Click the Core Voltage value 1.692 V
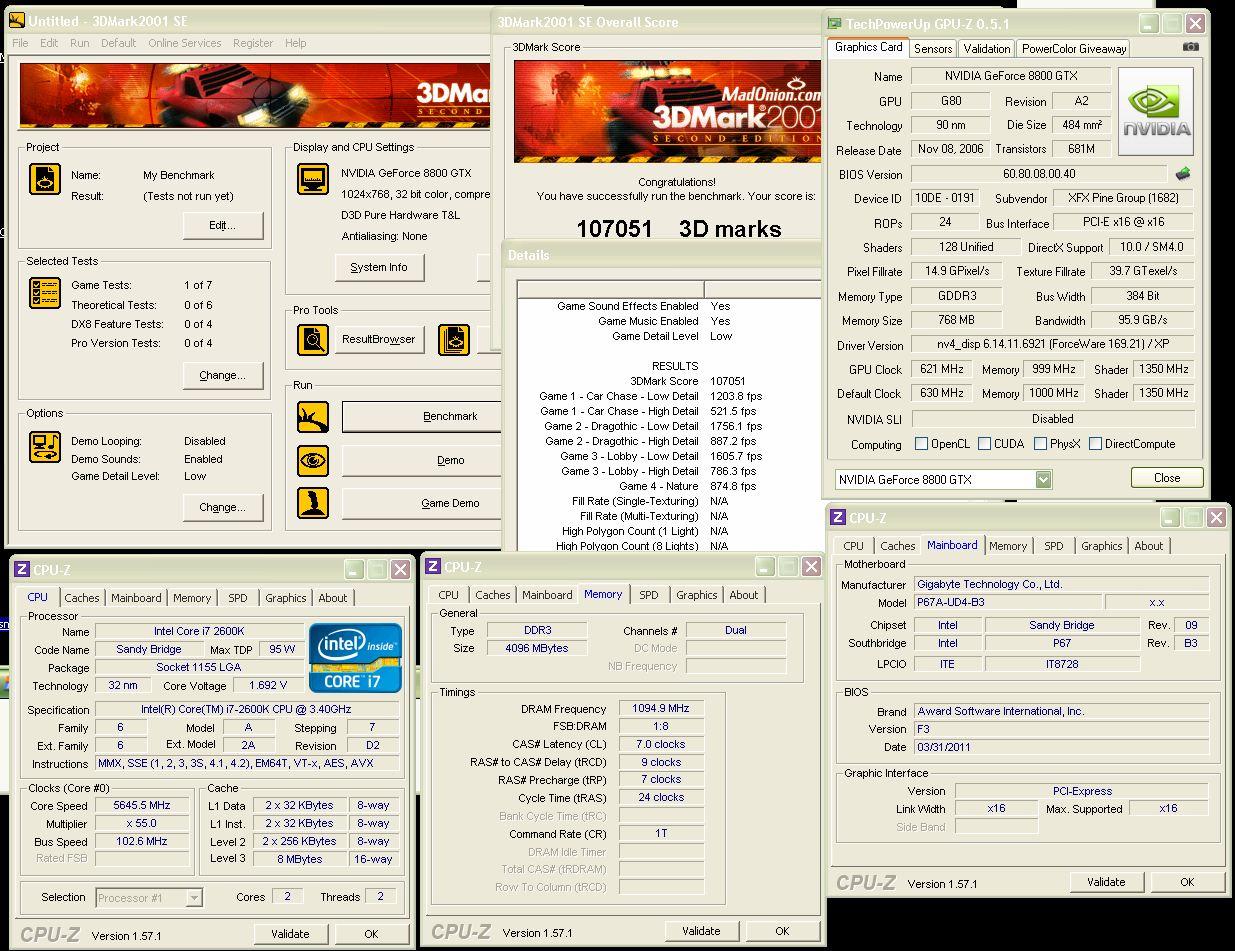Viewport: 1235px width, 951px height. click(x=268, y=686)
